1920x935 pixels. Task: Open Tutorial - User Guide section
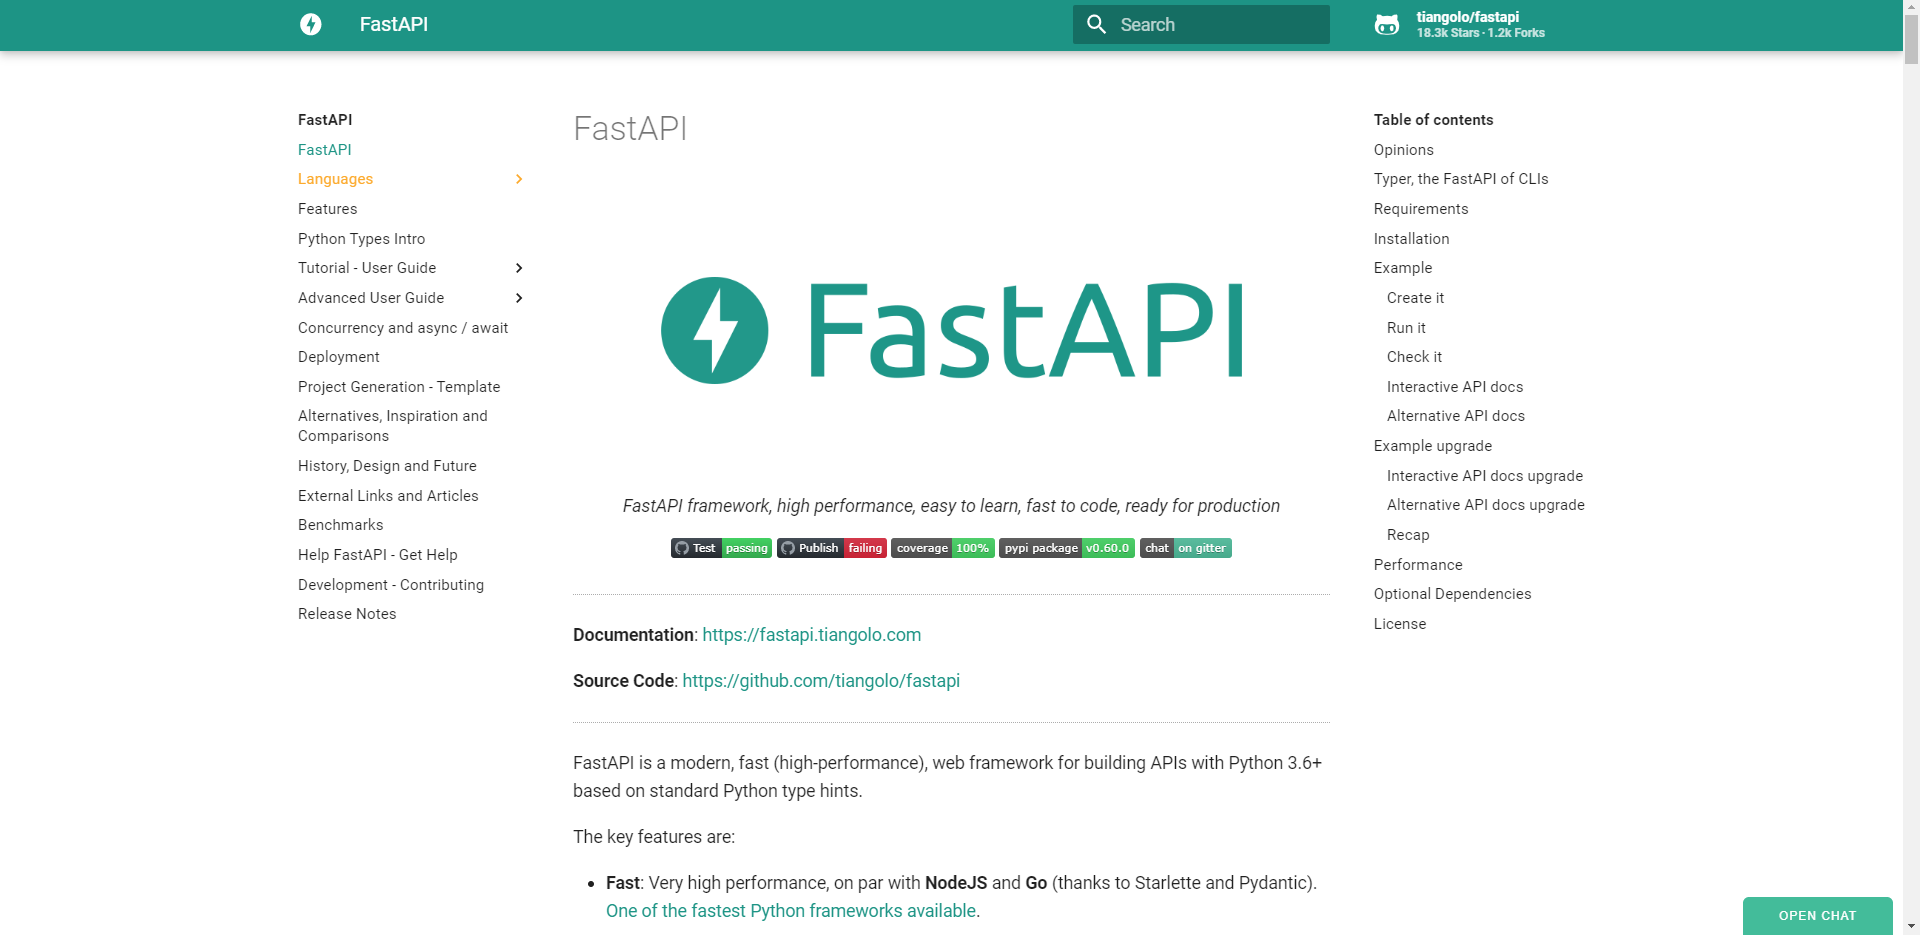point(367,268)
